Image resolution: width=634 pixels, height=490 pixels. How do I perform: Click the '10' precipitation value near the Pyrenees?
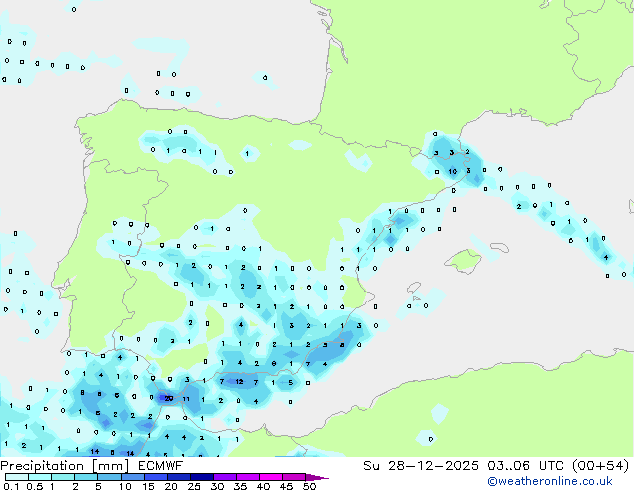point(452,171)
